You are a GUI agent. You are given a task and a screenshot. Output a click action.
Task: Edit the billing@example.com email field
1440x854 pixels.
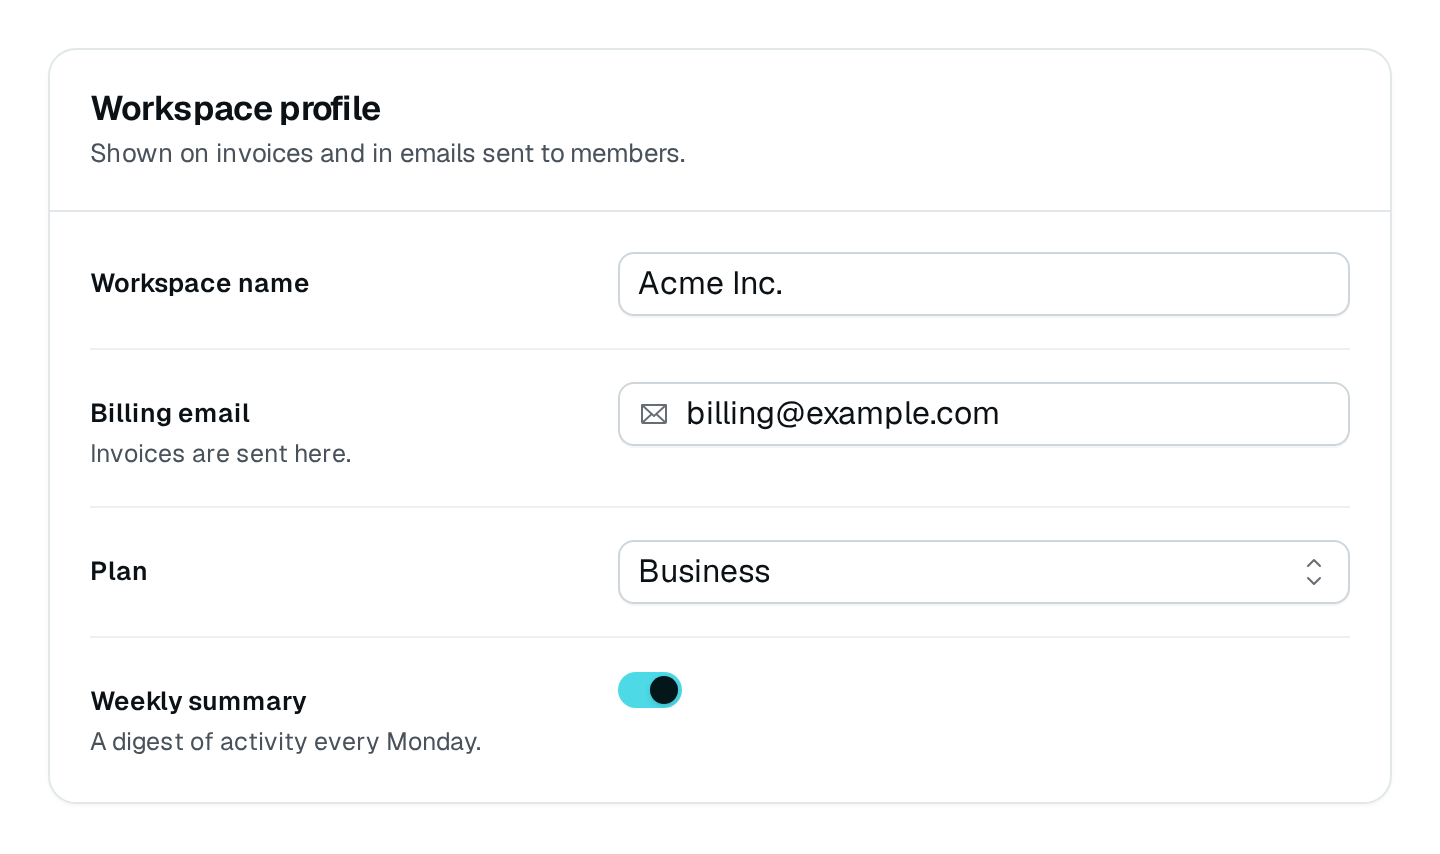(984, 414)
